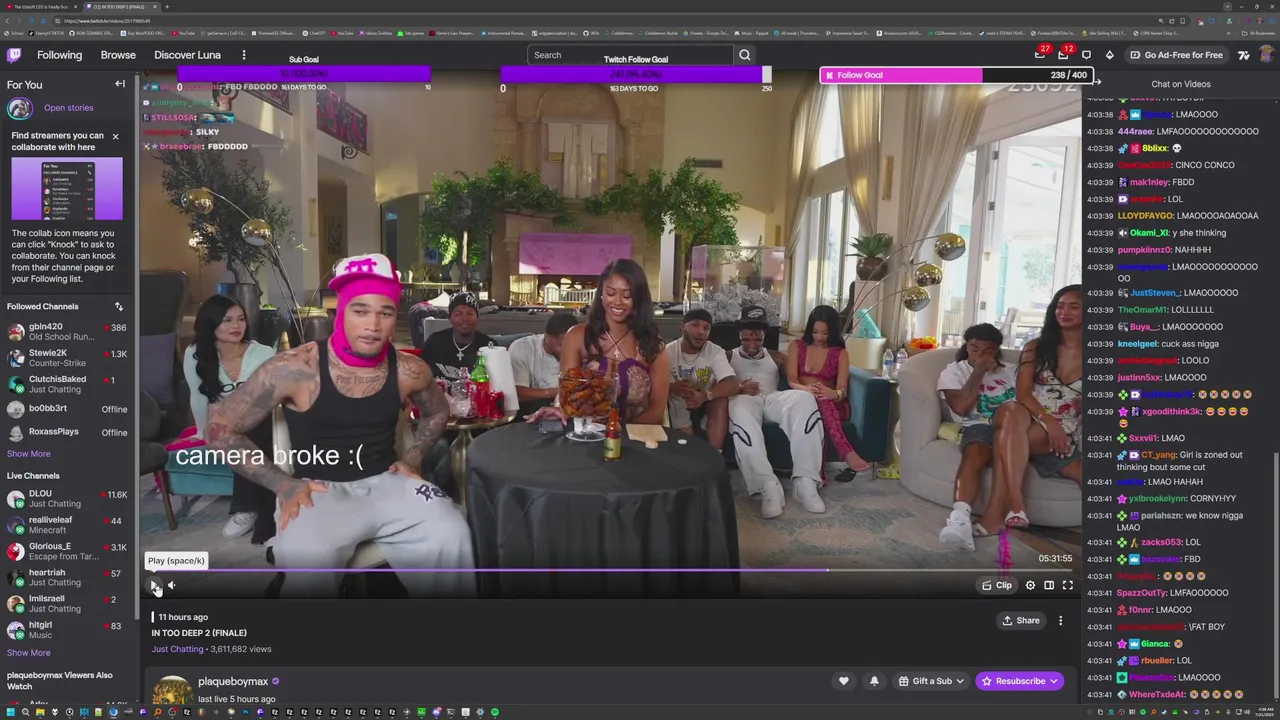
Task: Expand the Resubscribe dropdown button
Action: pos(1020,681)
